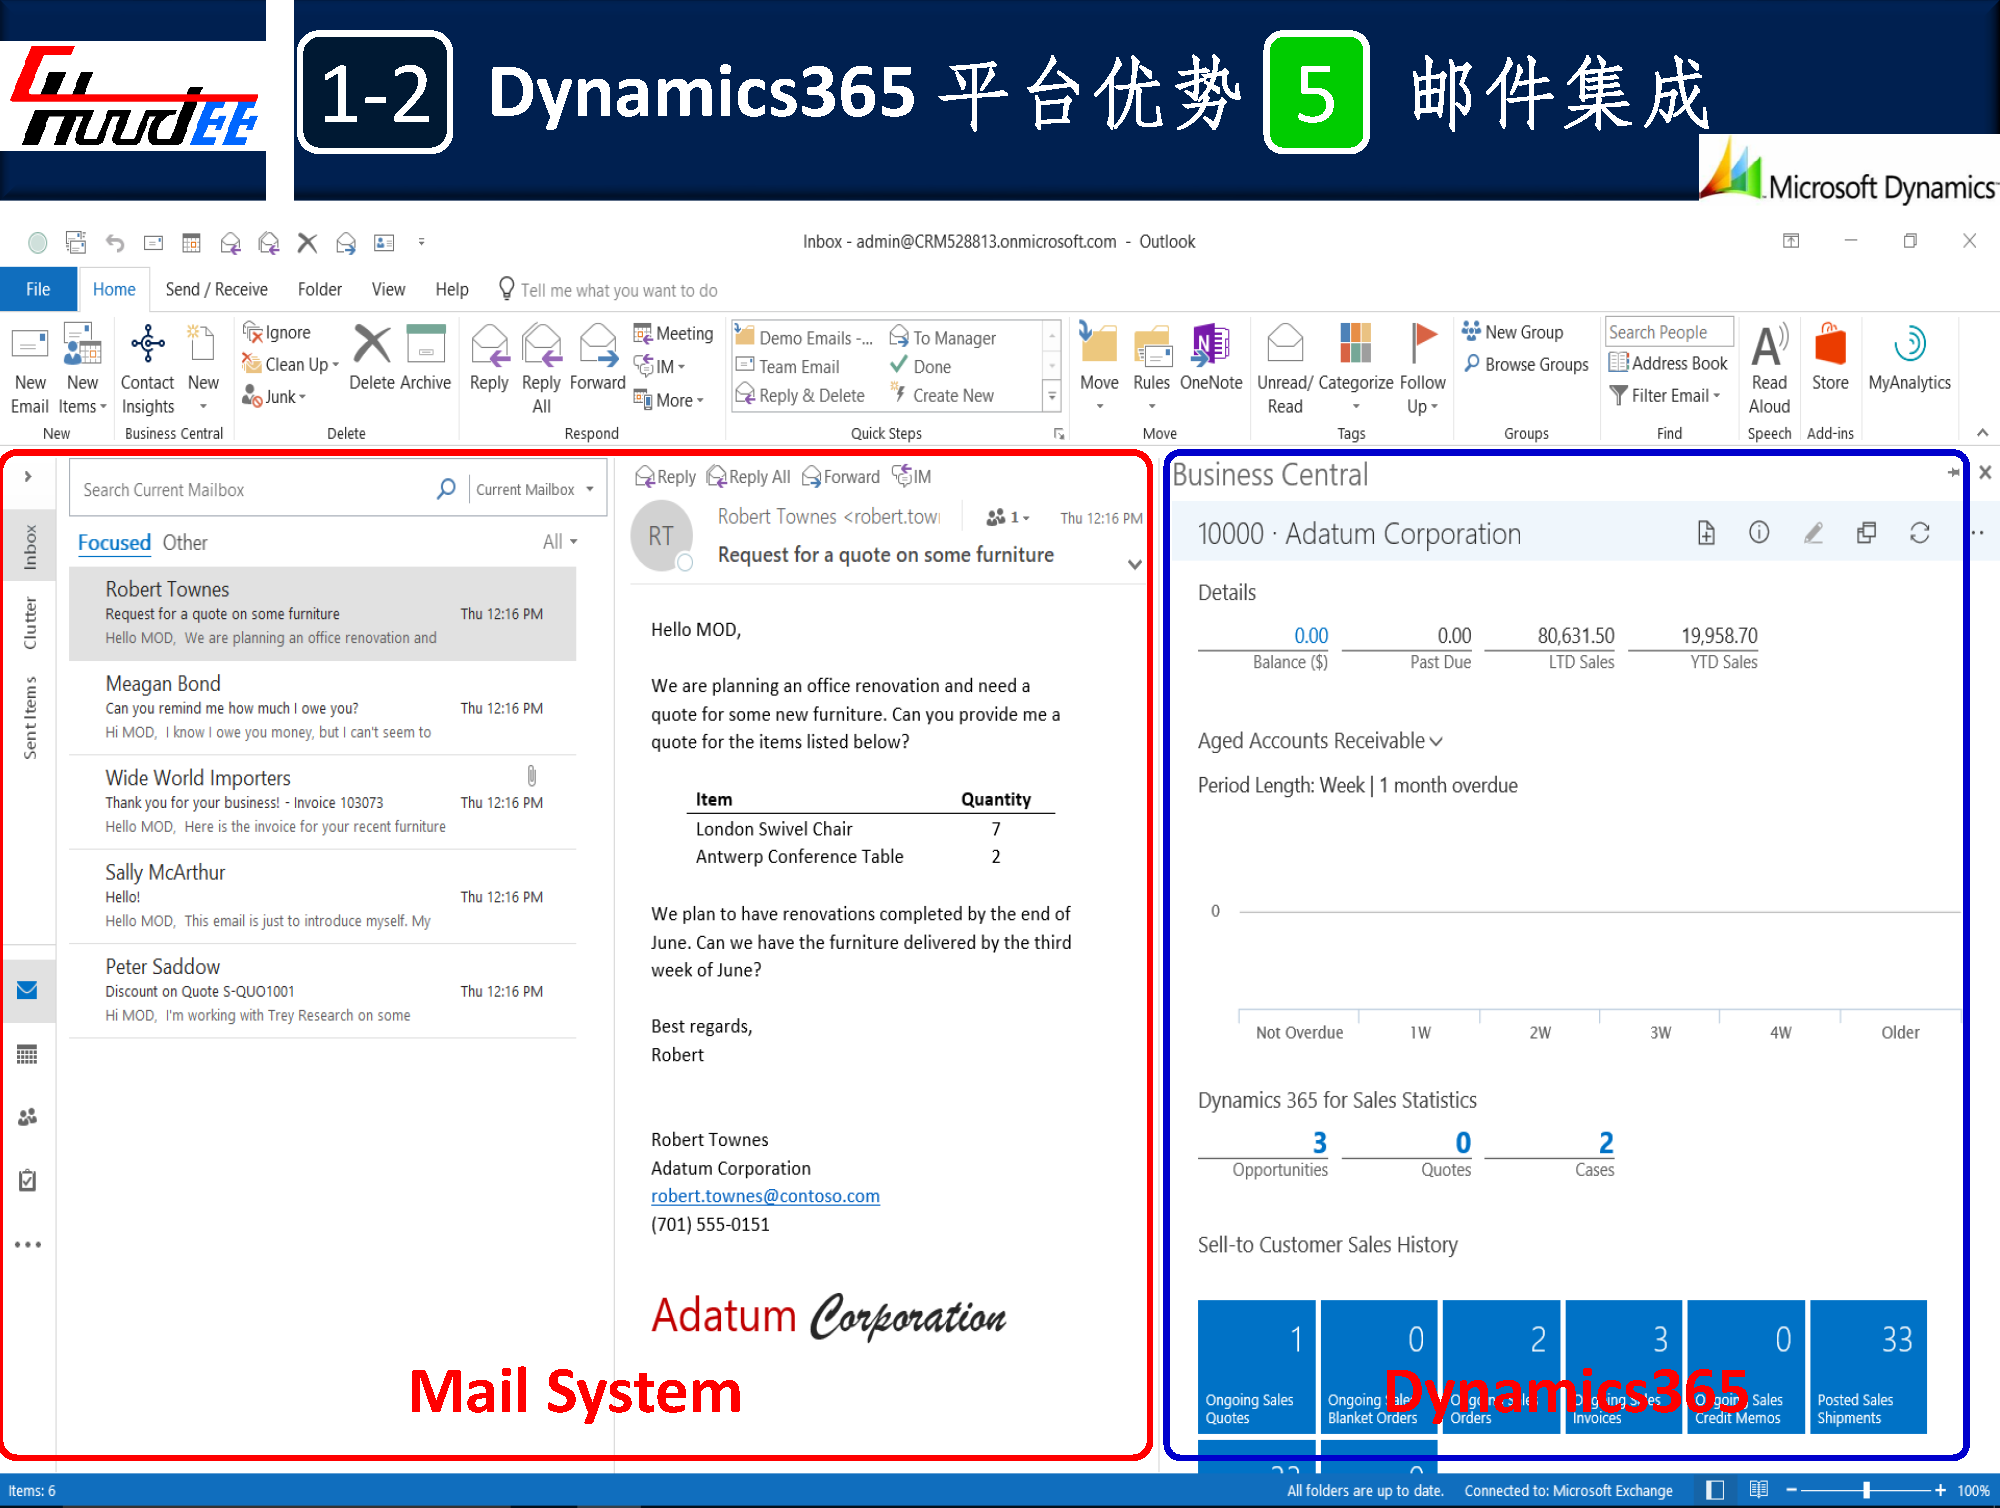Open the All filter dropdown
2000x1508 pixels.
tap(559, 541)
